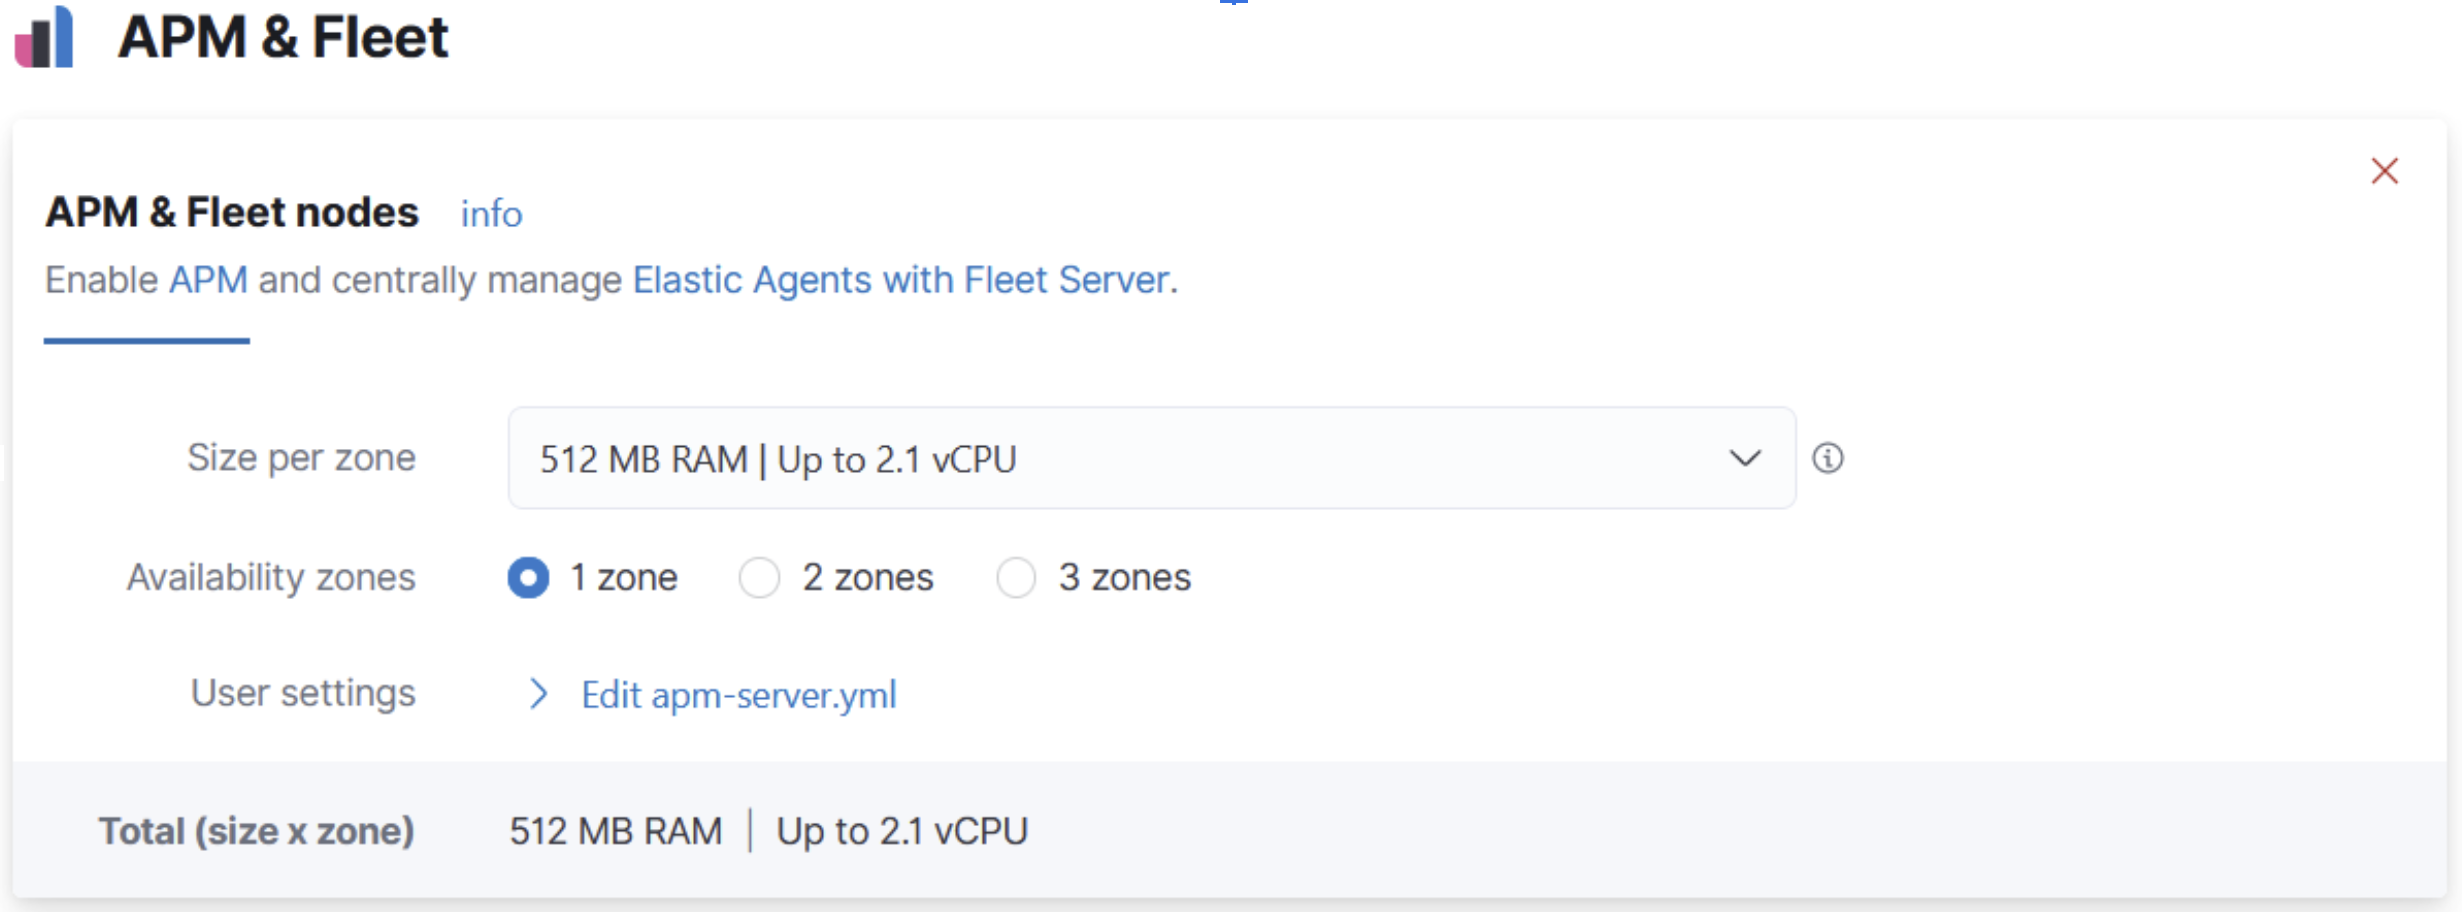Screen dimensions: 2462x912
Task: Expand the apm-server.yml settings chevron
Action: click(539, 693)
